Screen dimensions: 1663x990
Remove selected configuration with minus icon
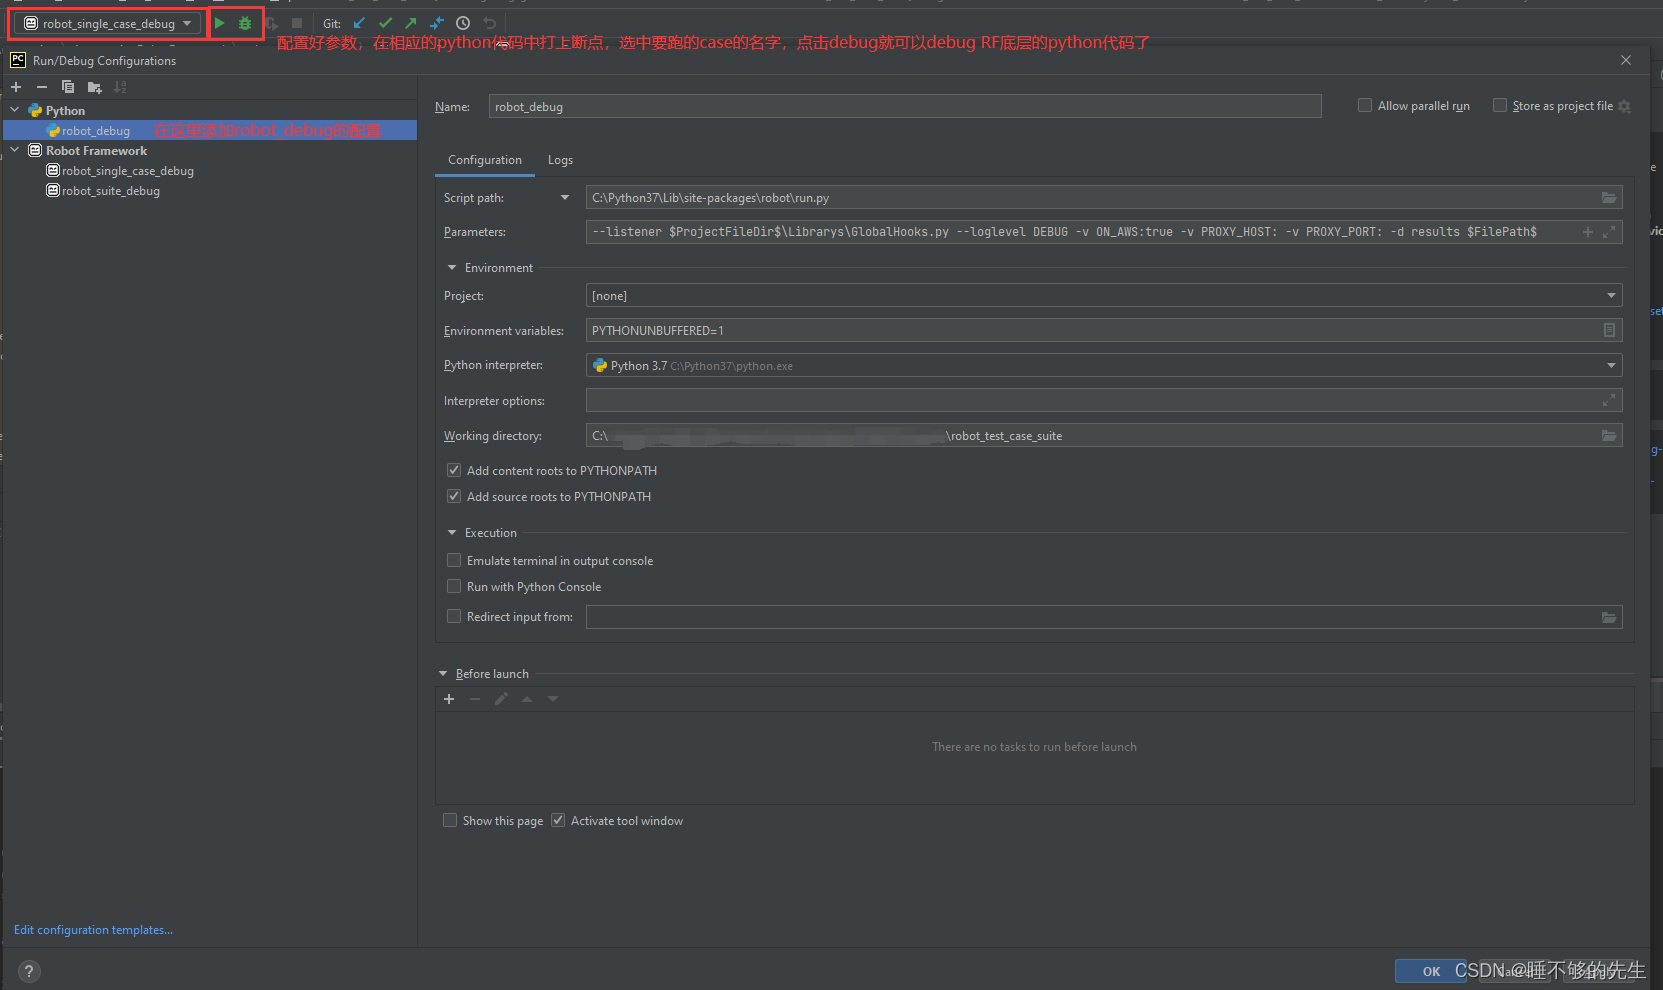point(41,87)
